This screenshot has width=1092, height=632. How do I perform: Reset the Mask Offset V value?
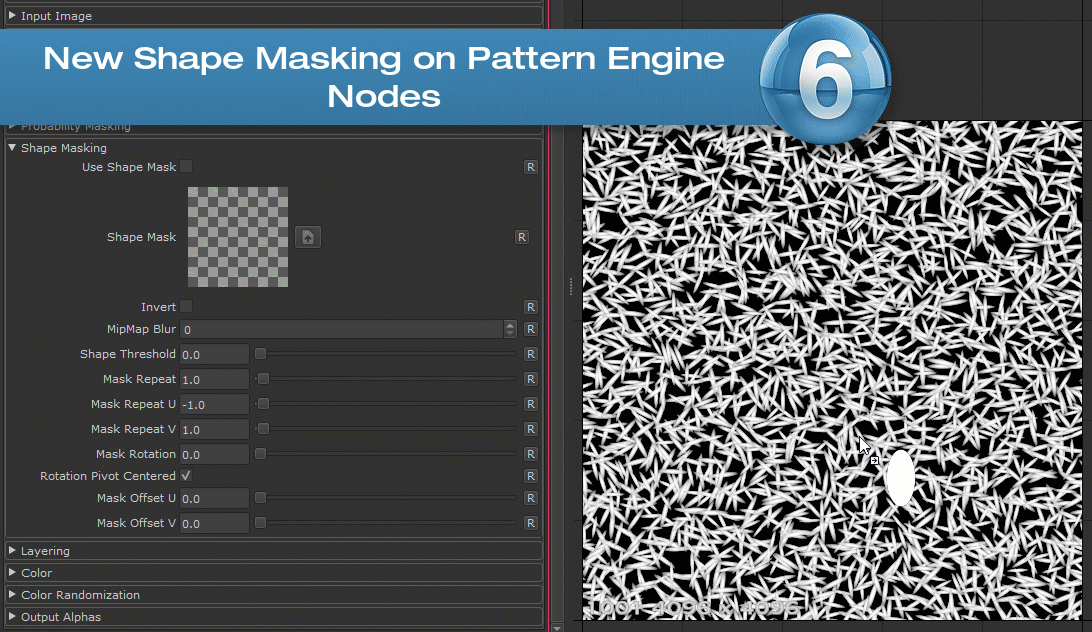[531, 523]
